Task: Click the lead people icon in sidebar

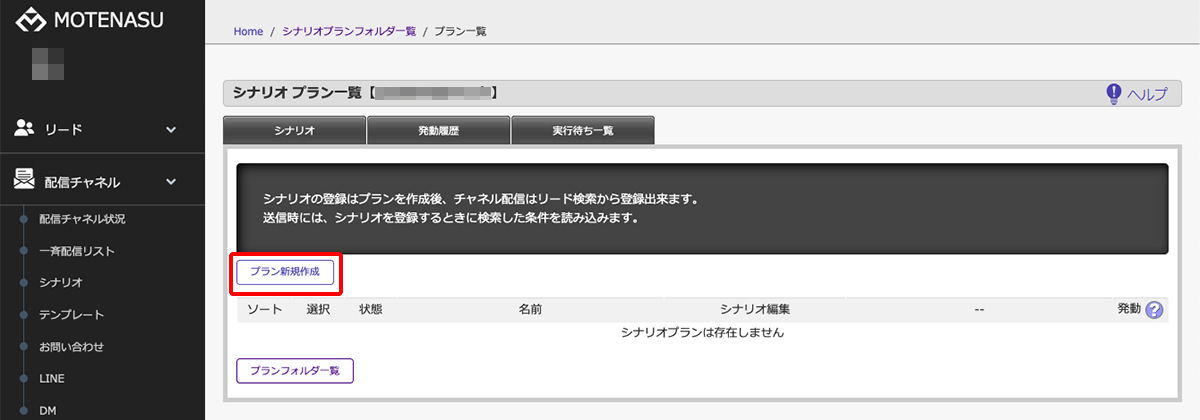Action: pos(25,128)
